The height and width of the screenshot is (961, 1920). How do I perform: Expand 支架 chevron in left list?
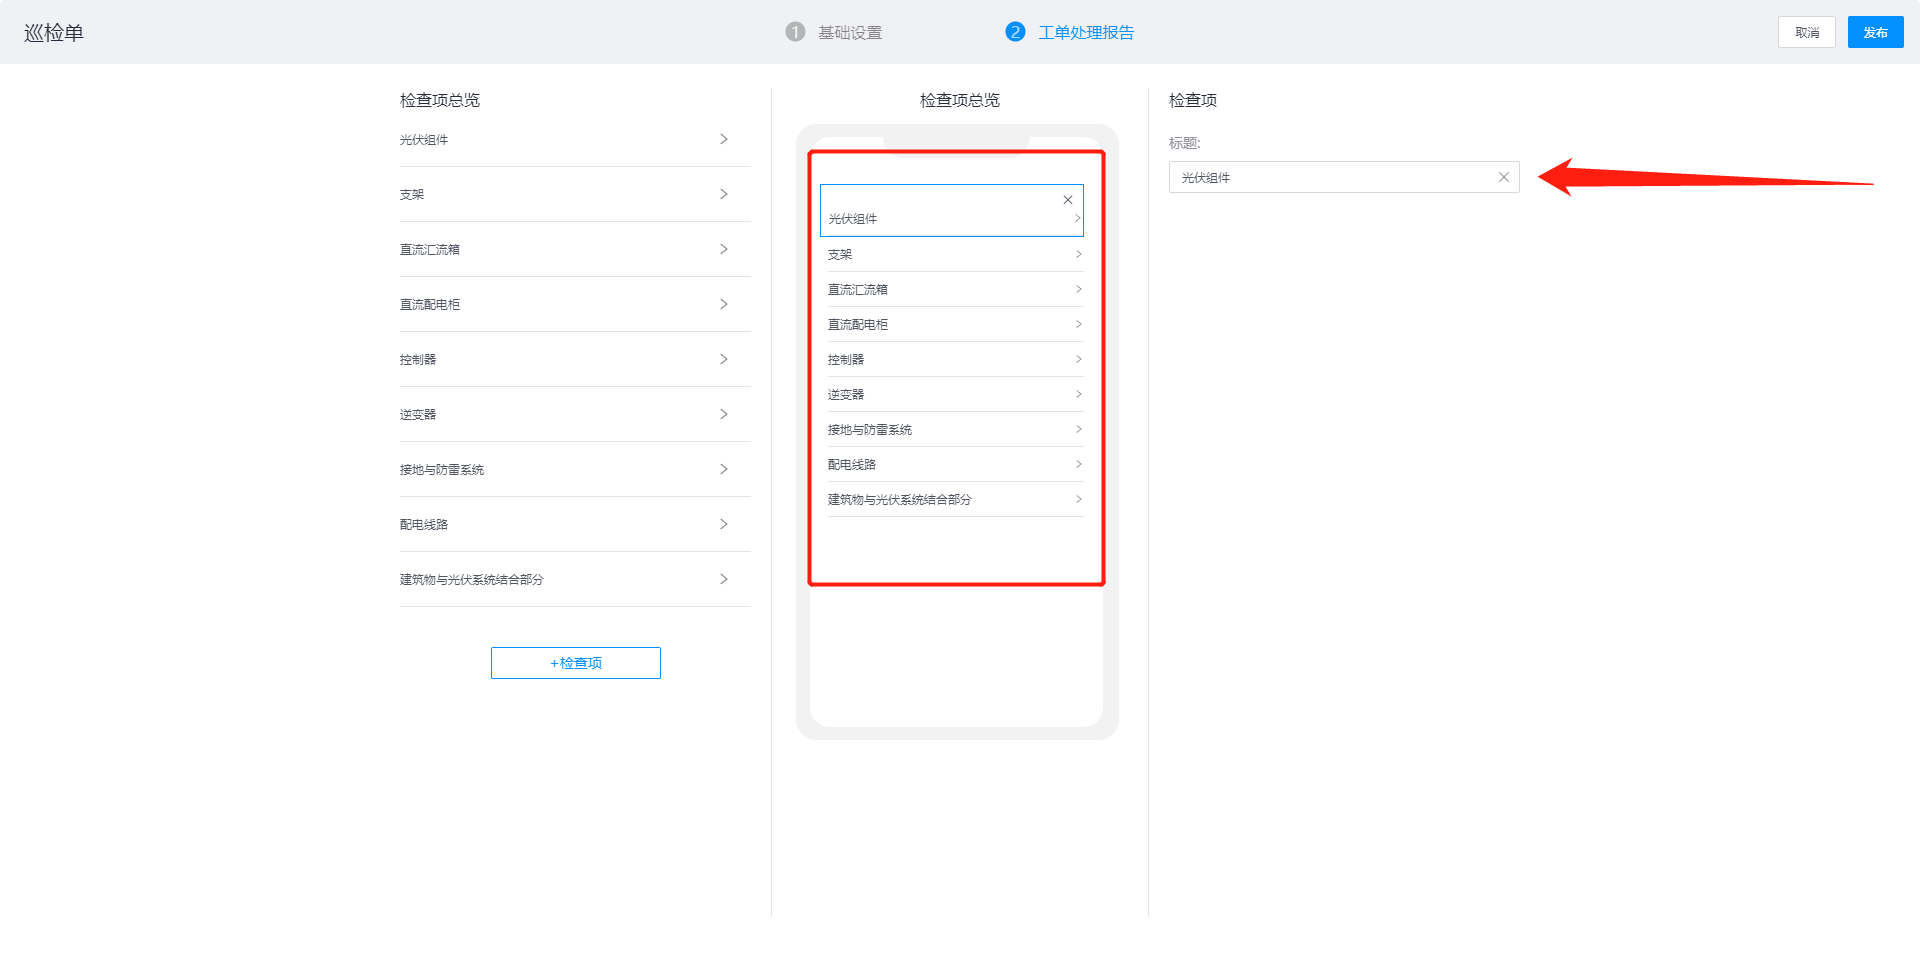(x=724, y=194)
